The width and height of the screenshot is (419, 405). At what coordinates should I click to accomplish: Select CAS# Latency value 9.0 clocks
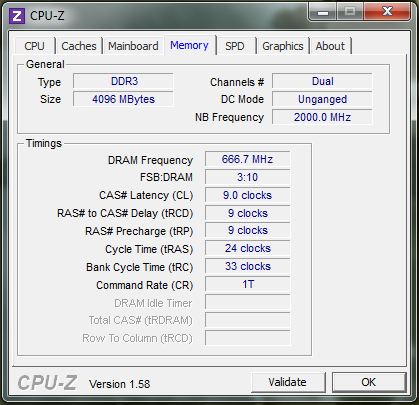tap(247, 195)
